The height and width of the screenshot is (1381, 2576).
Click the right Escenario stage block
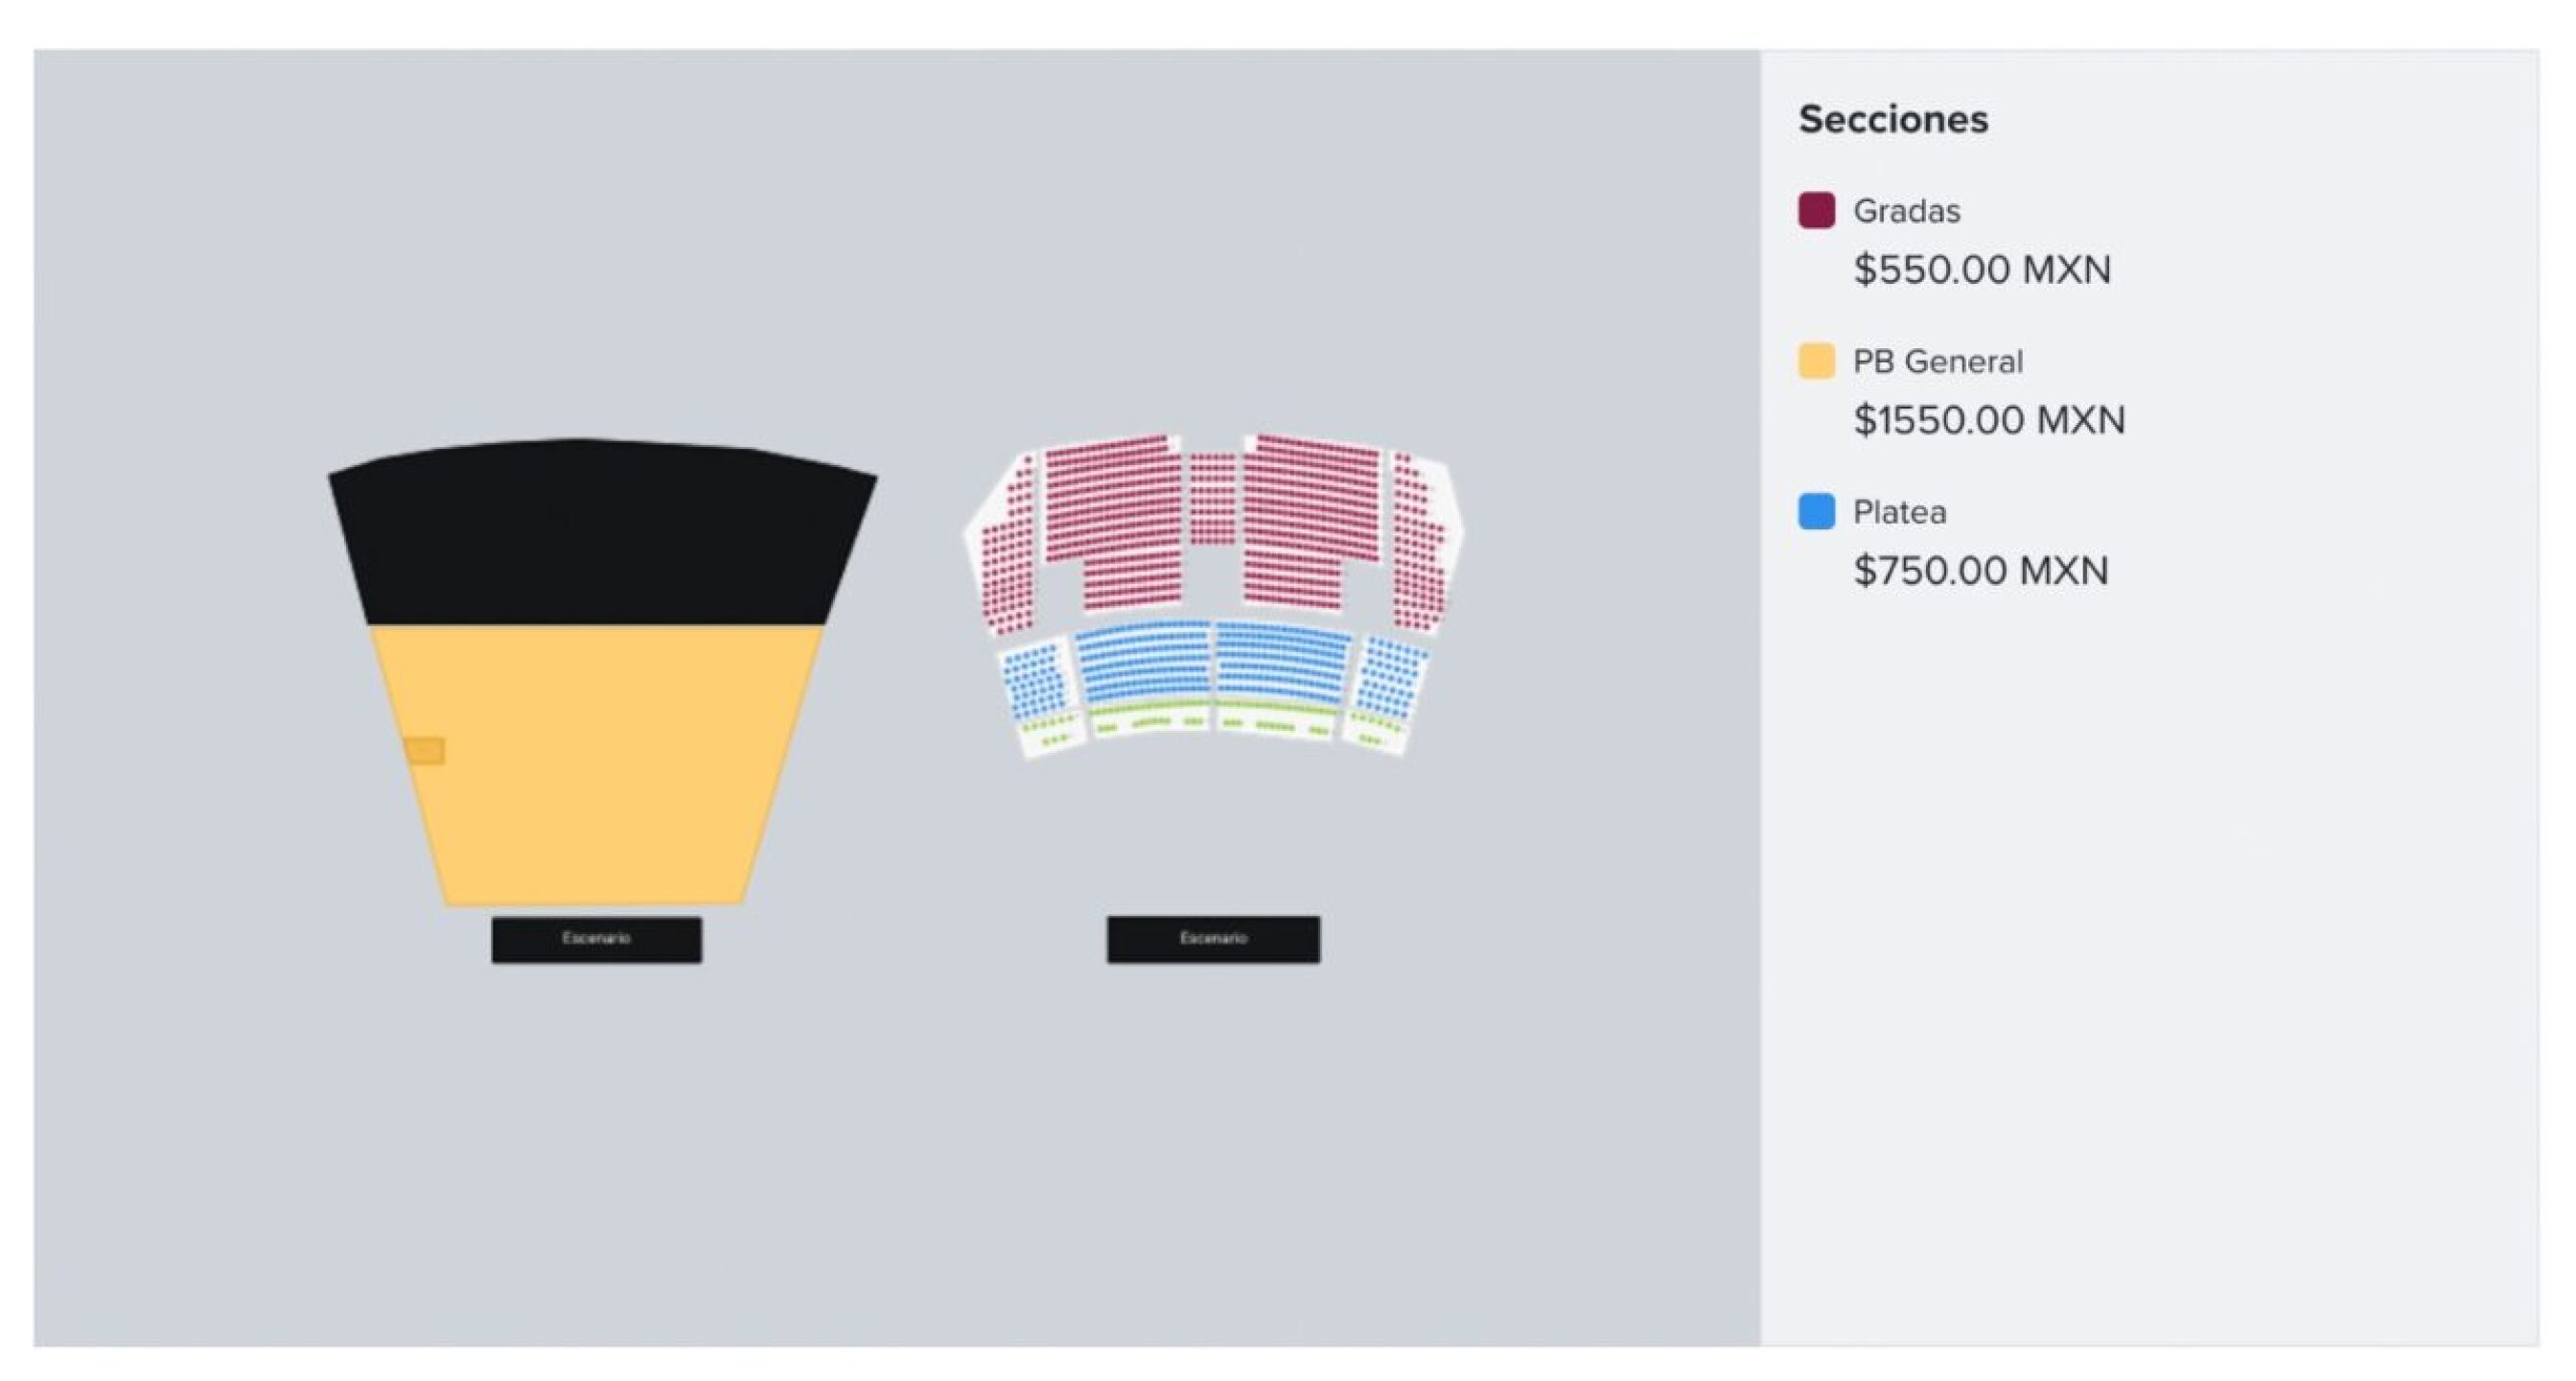tap(1213, 939)
